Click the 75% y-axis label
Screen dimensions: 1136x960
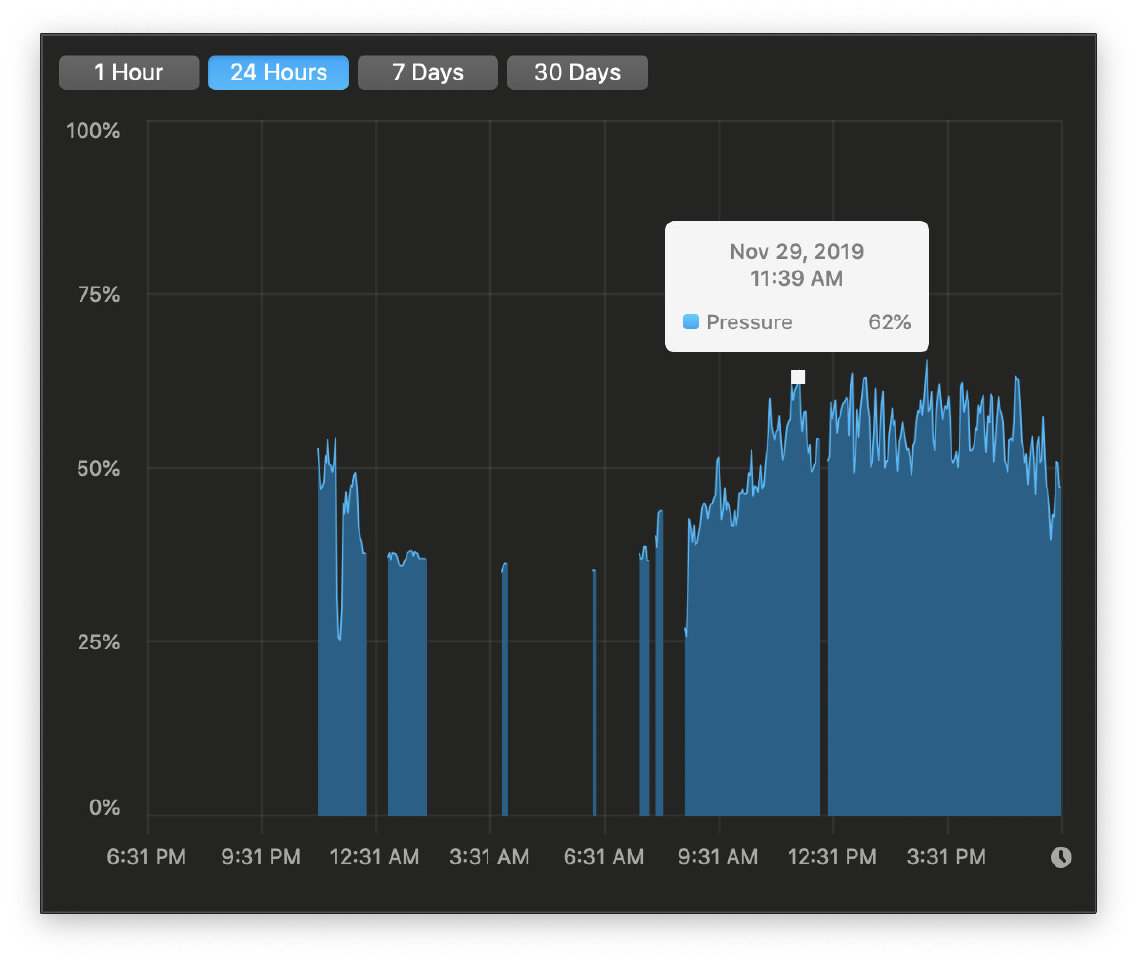[97, 295]
